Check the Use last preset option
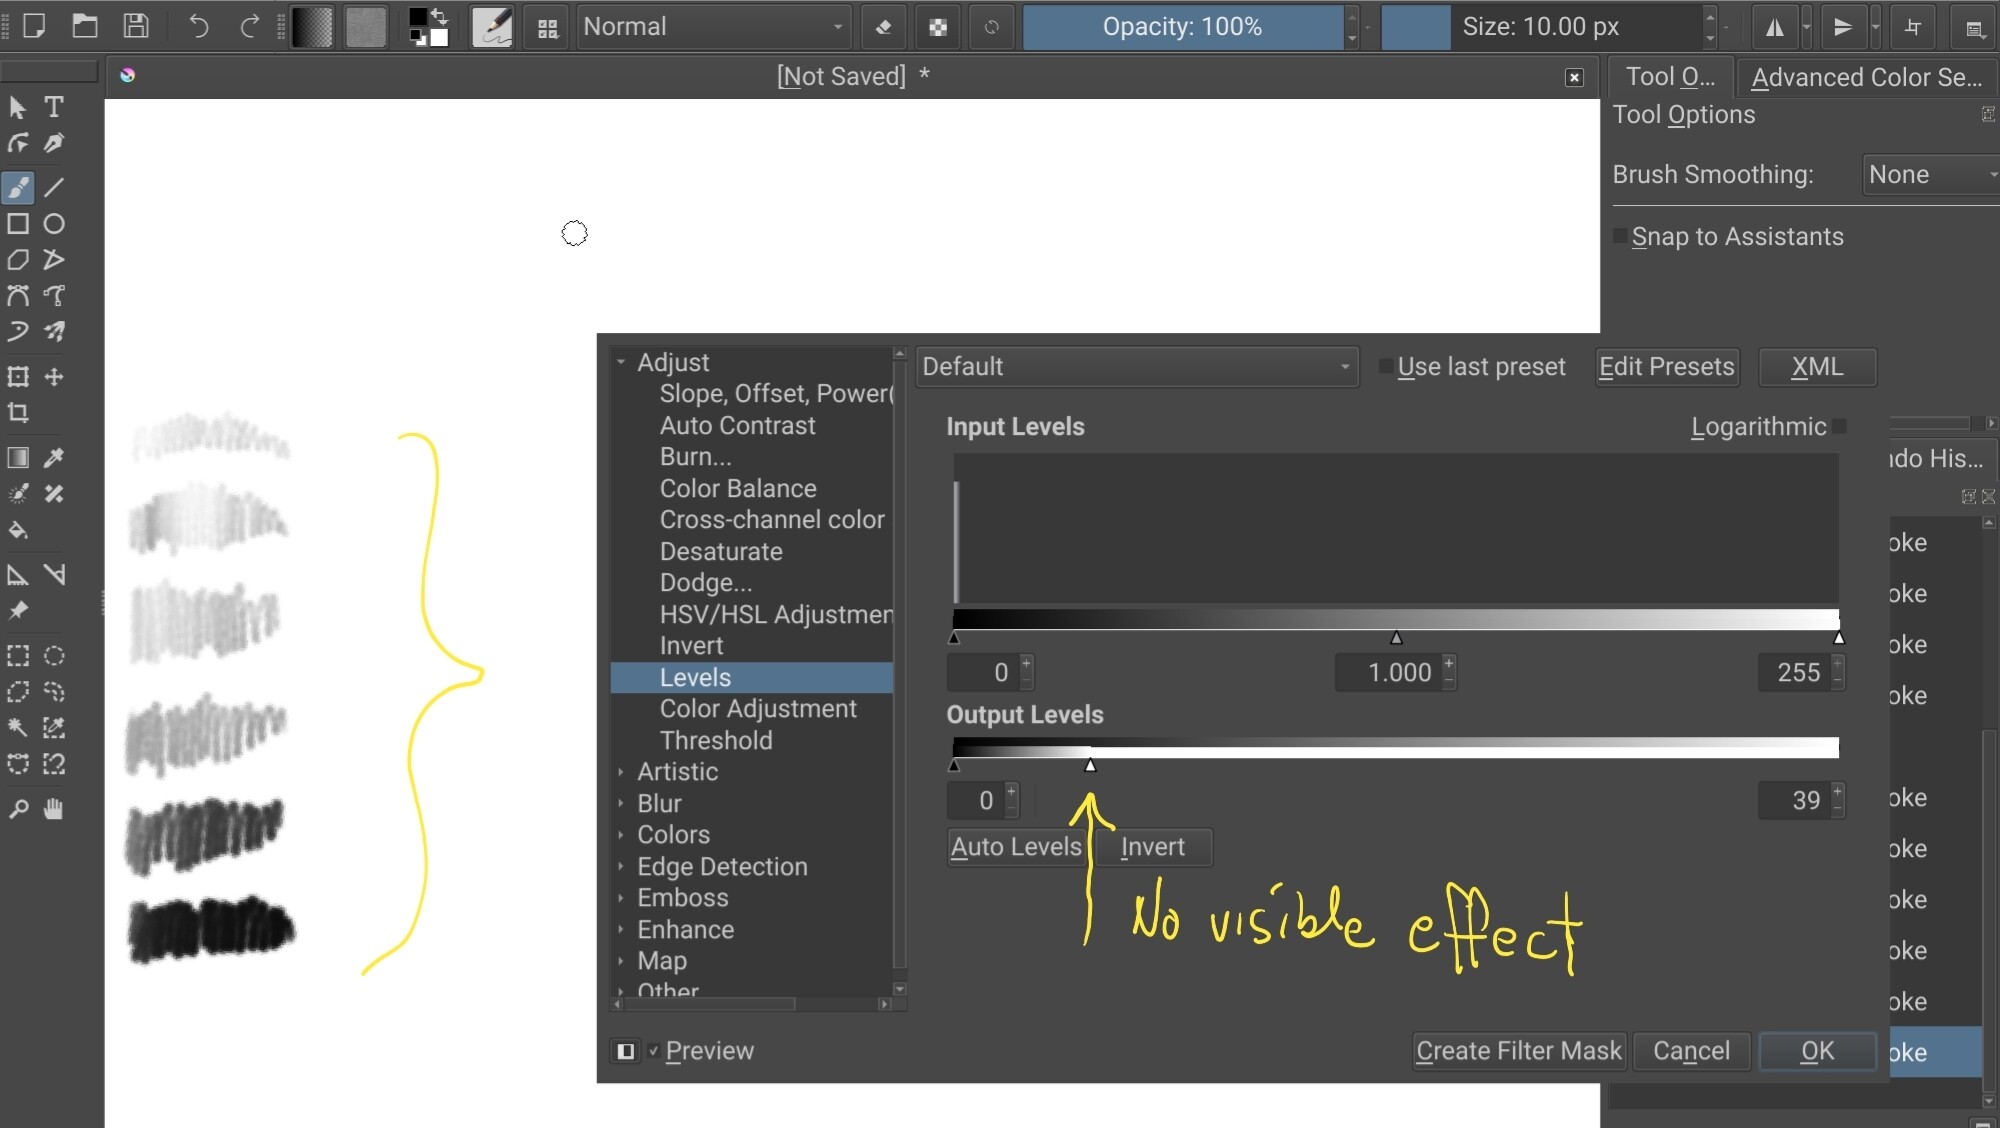The image size is (2000, 1128). coord(1386,367)
